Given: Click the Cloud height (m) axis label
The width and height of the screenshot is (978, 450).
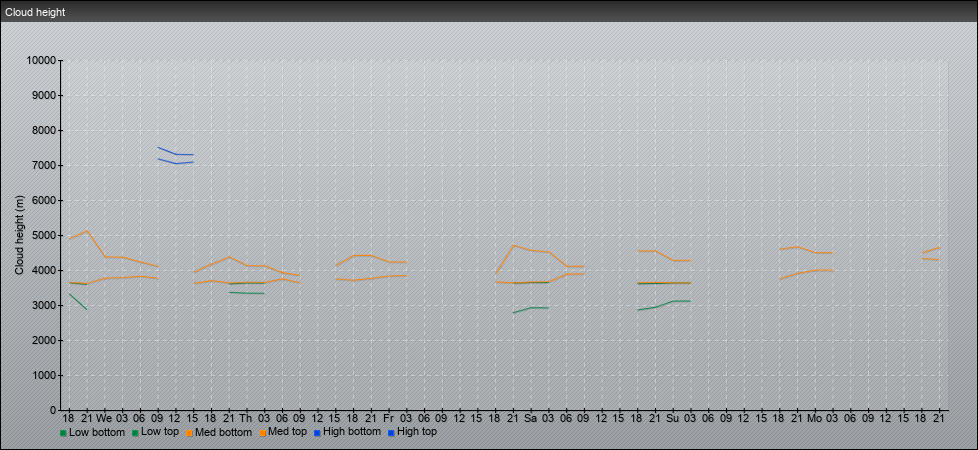Looking at the screenshot, I should tap(19, 235).
